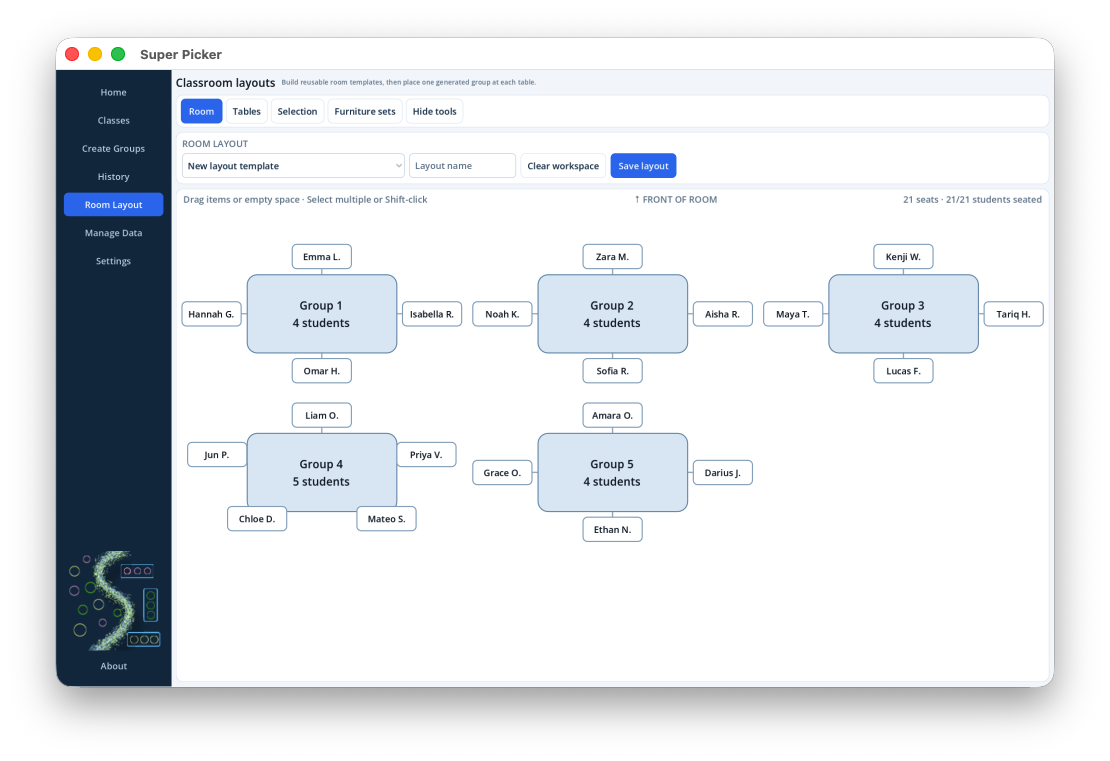The width and height of the screenshot is (1110, 761).
Task: Click the Super Picker logo image in sidebar
Action: [x=113, y=600]
